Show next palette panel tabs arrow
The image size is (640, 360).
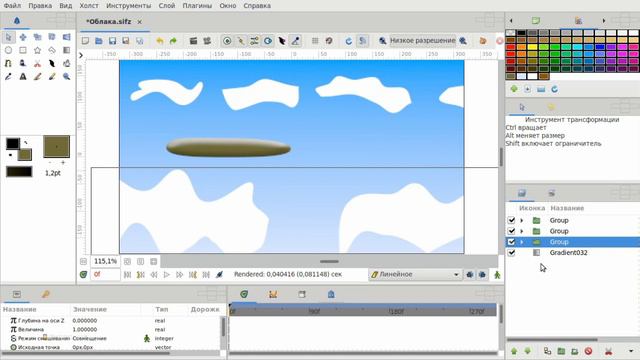click(604, 20)
